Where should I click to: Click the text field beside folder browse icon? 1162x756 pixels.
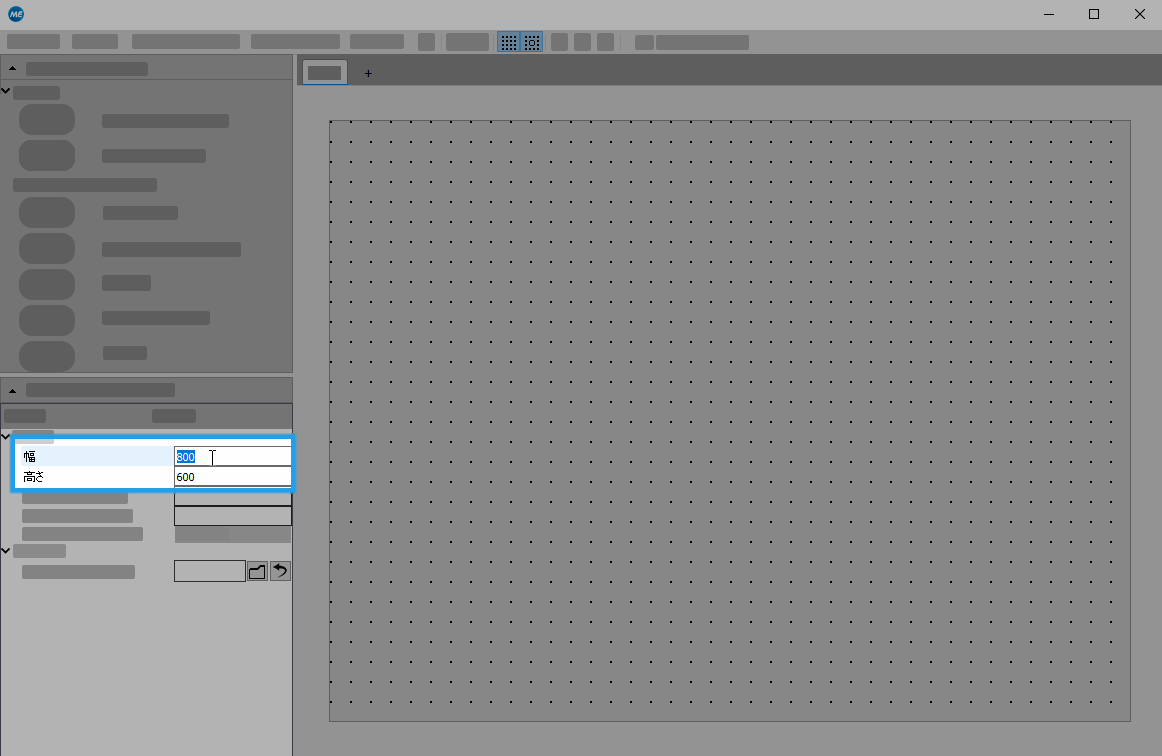tap(209, 571)
